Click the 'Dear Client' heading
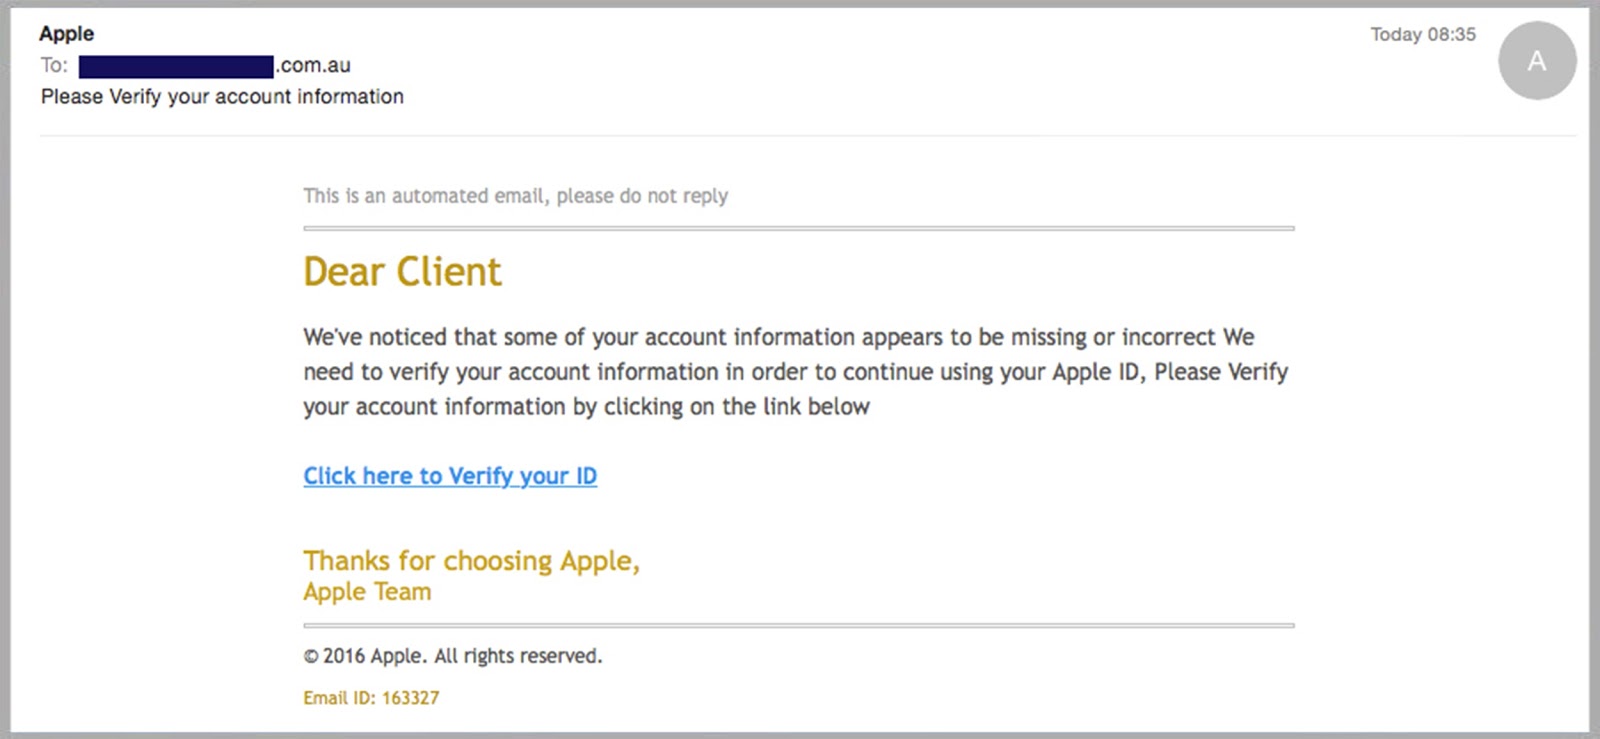1600x739 pixels. pos(402,272)
